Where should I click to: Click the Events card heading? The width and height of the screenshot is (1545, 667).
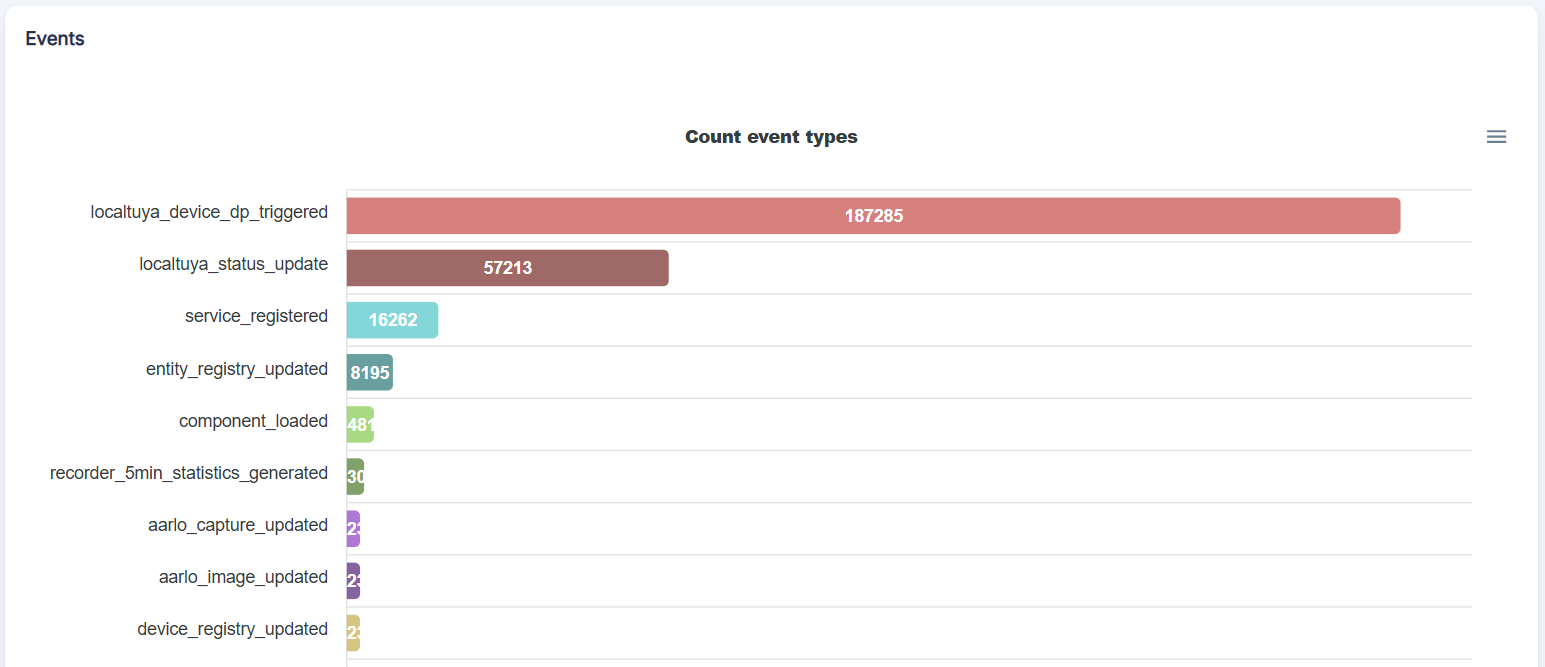[55, 39]
